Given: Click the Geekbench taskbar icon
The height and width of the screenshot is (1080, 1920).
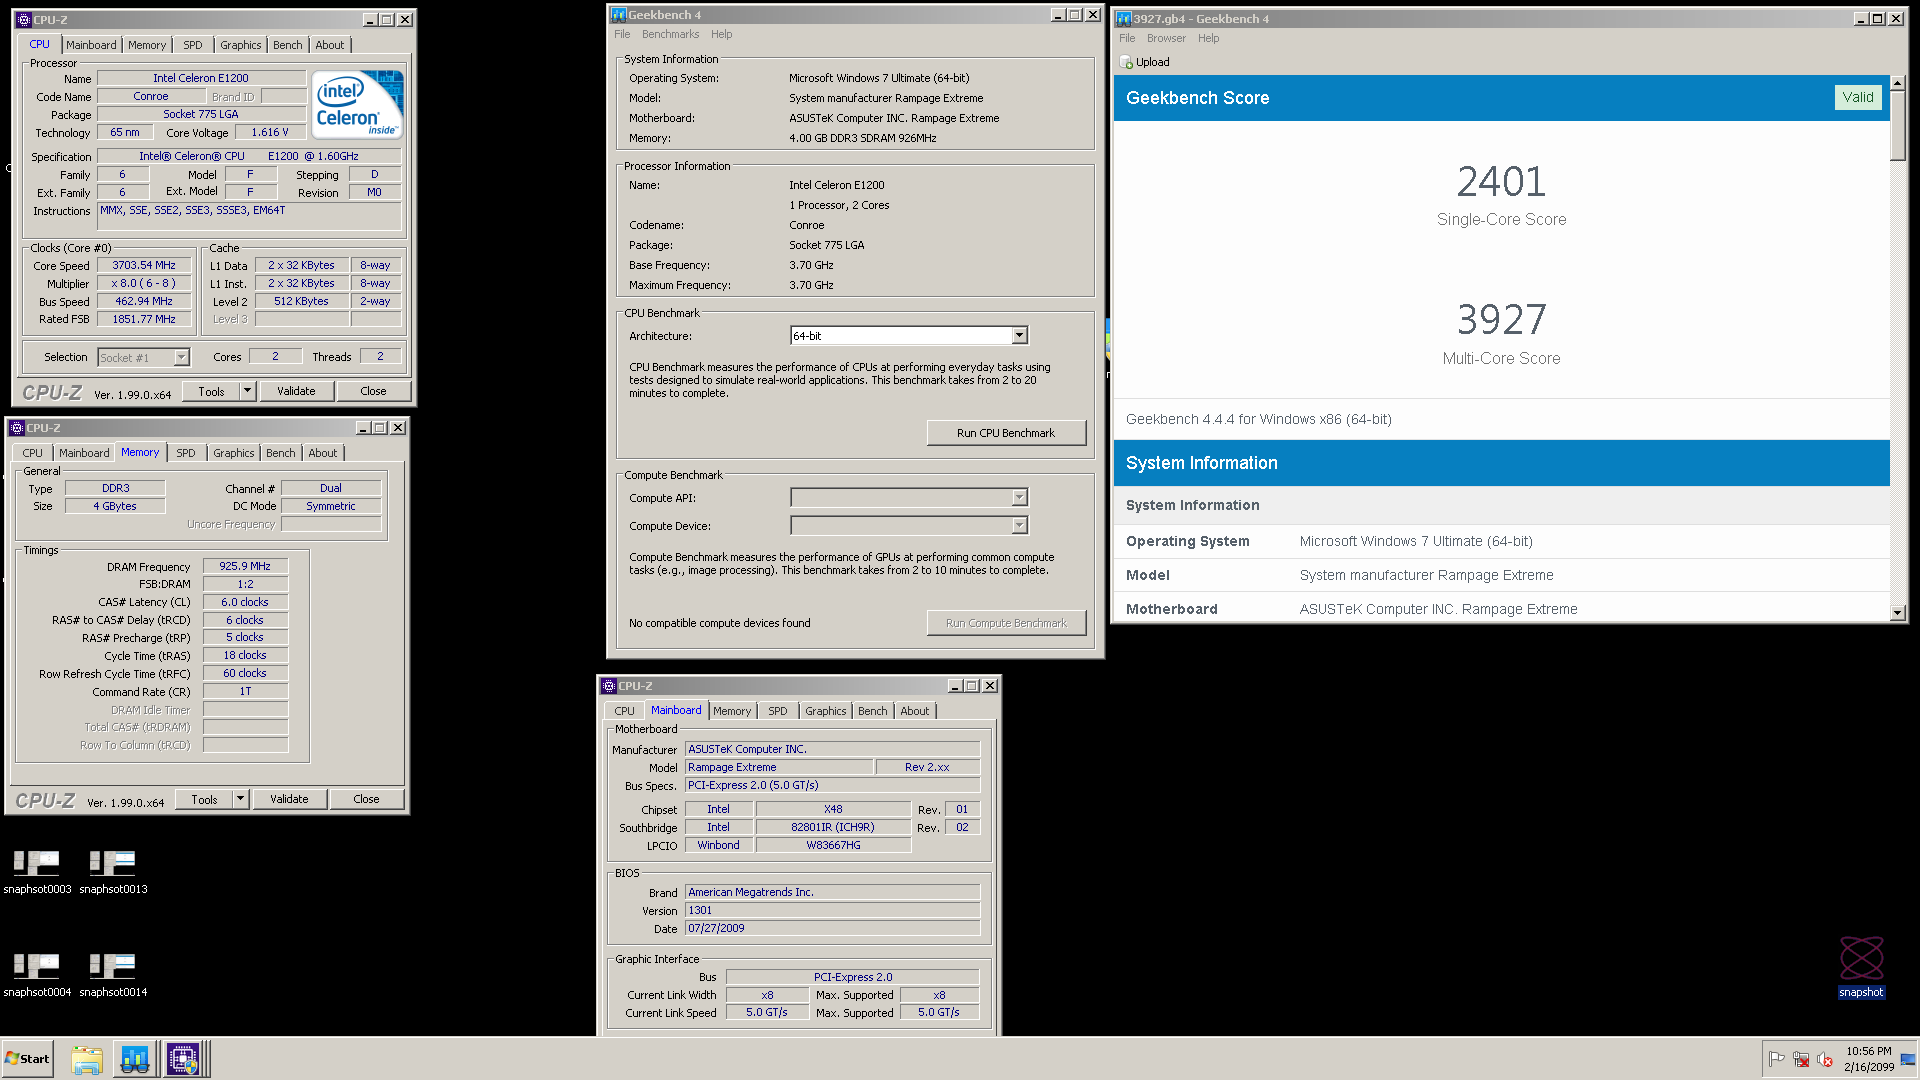Looking at the screenshot, I should 135,1059.
